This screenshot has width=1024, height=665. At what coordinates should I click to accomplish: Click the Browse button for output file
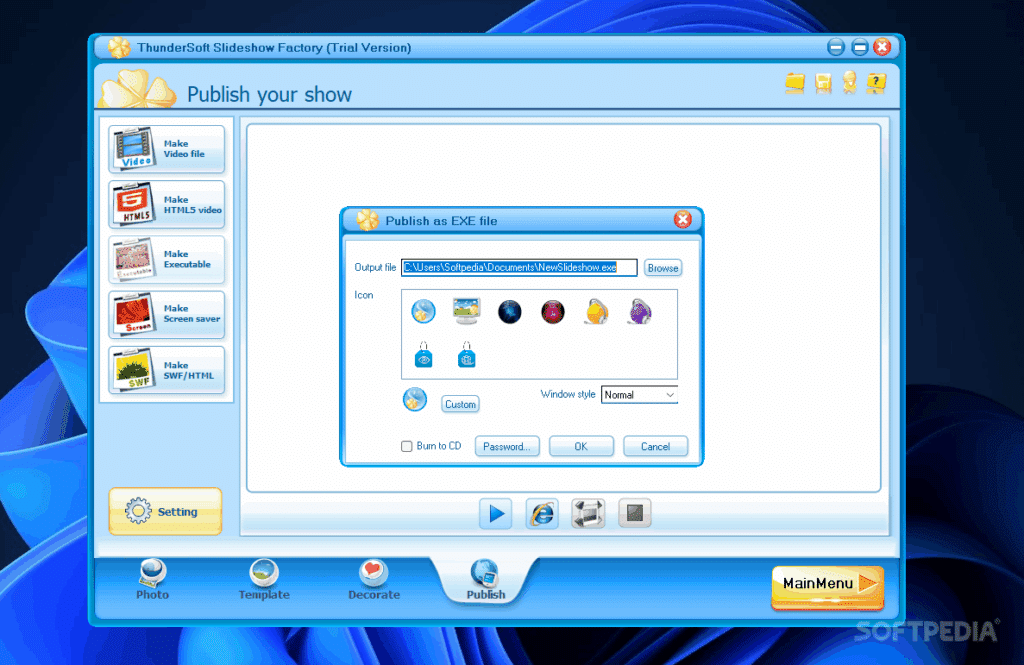662,267
